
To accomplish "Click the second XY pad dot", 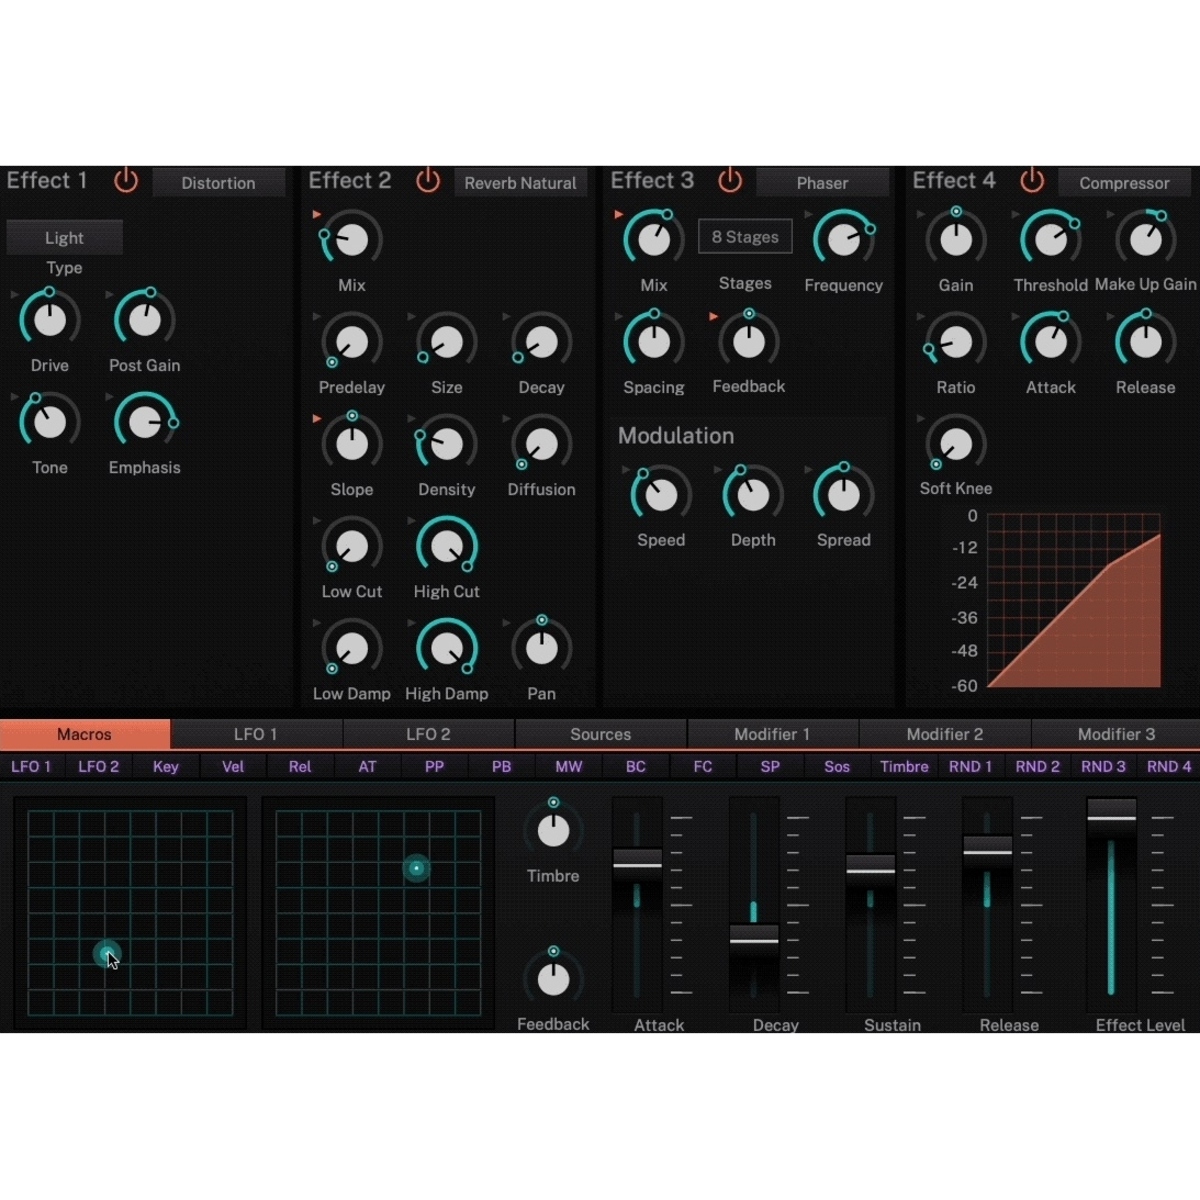I will pyautogui.click(x=416, y=868).
